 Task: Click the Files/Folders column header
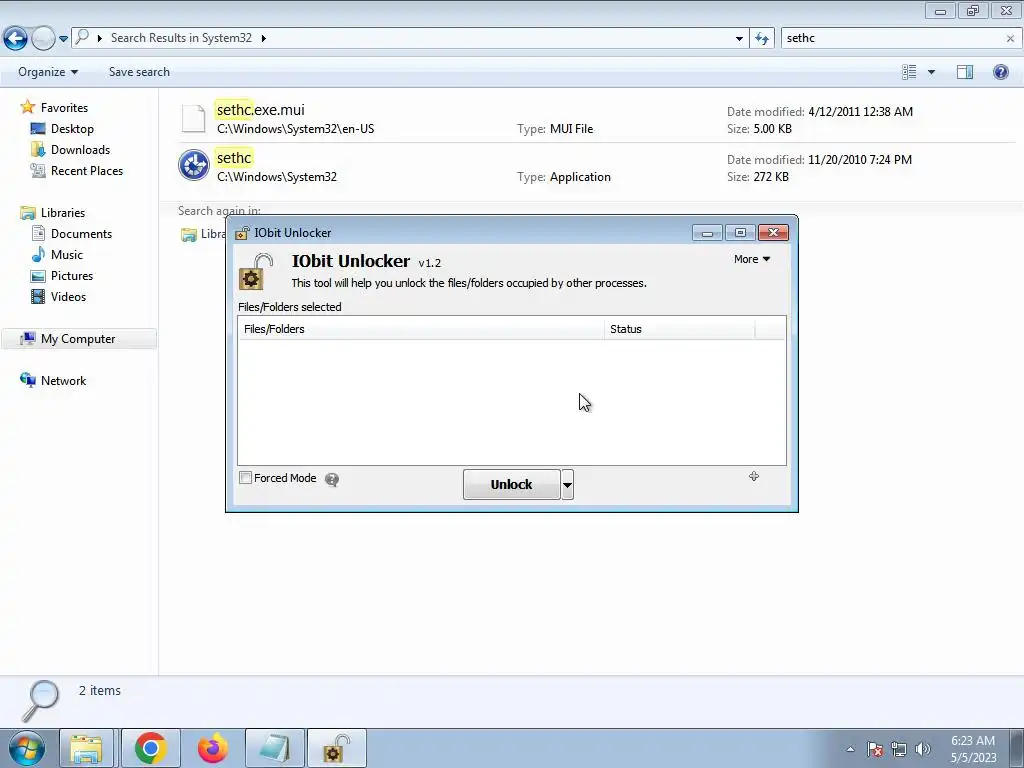(421, 329)
